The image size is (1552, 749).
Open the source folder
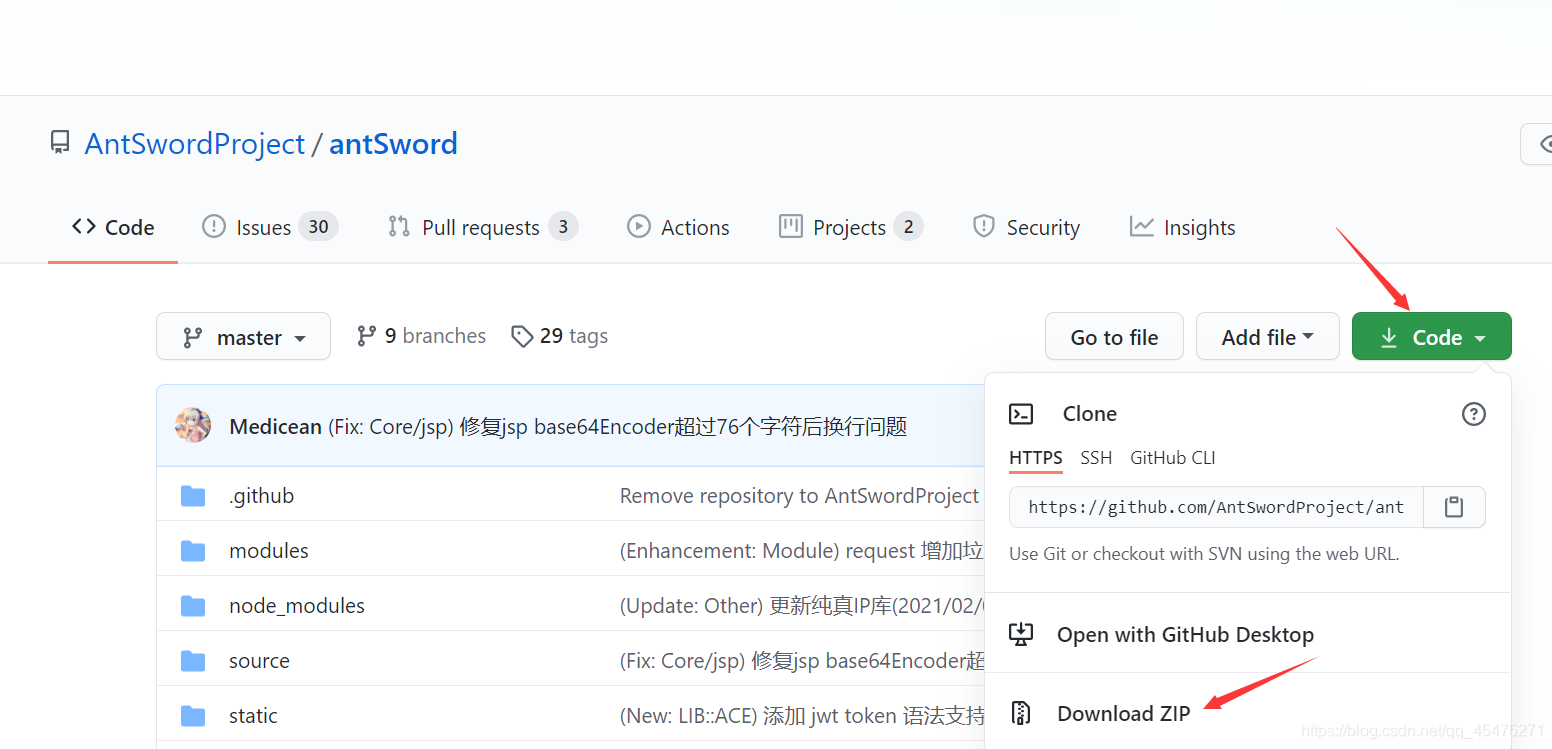click(259, 661)
